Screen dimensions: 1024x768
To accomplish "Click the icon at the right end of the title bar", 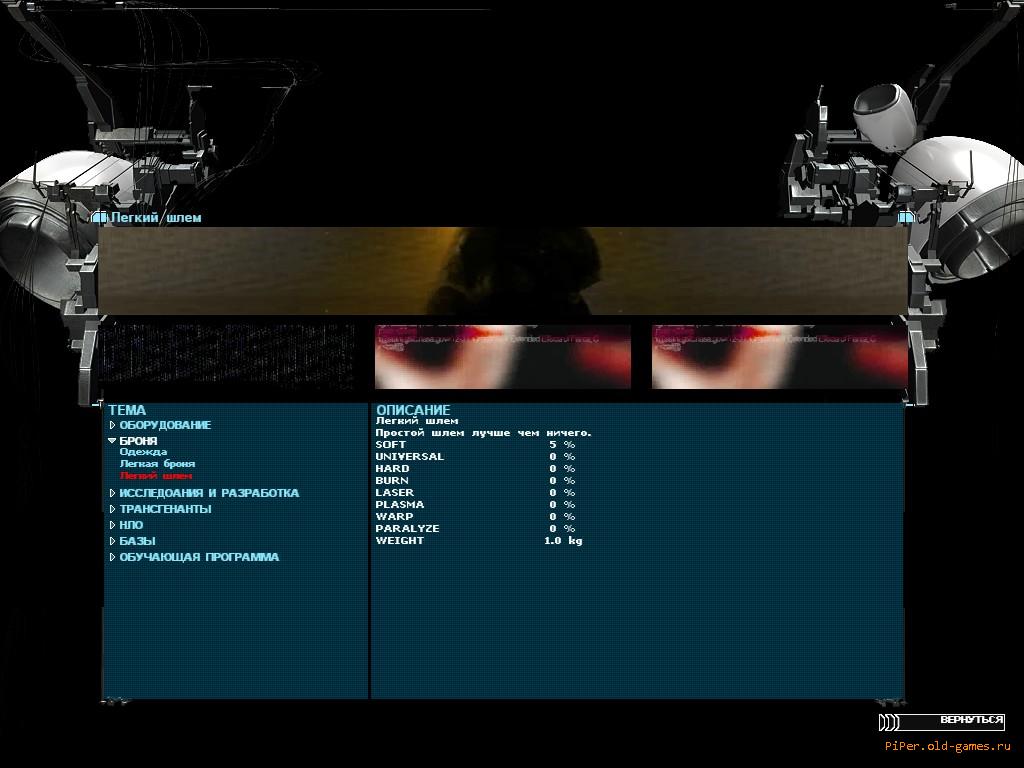I will coord(905,217).
